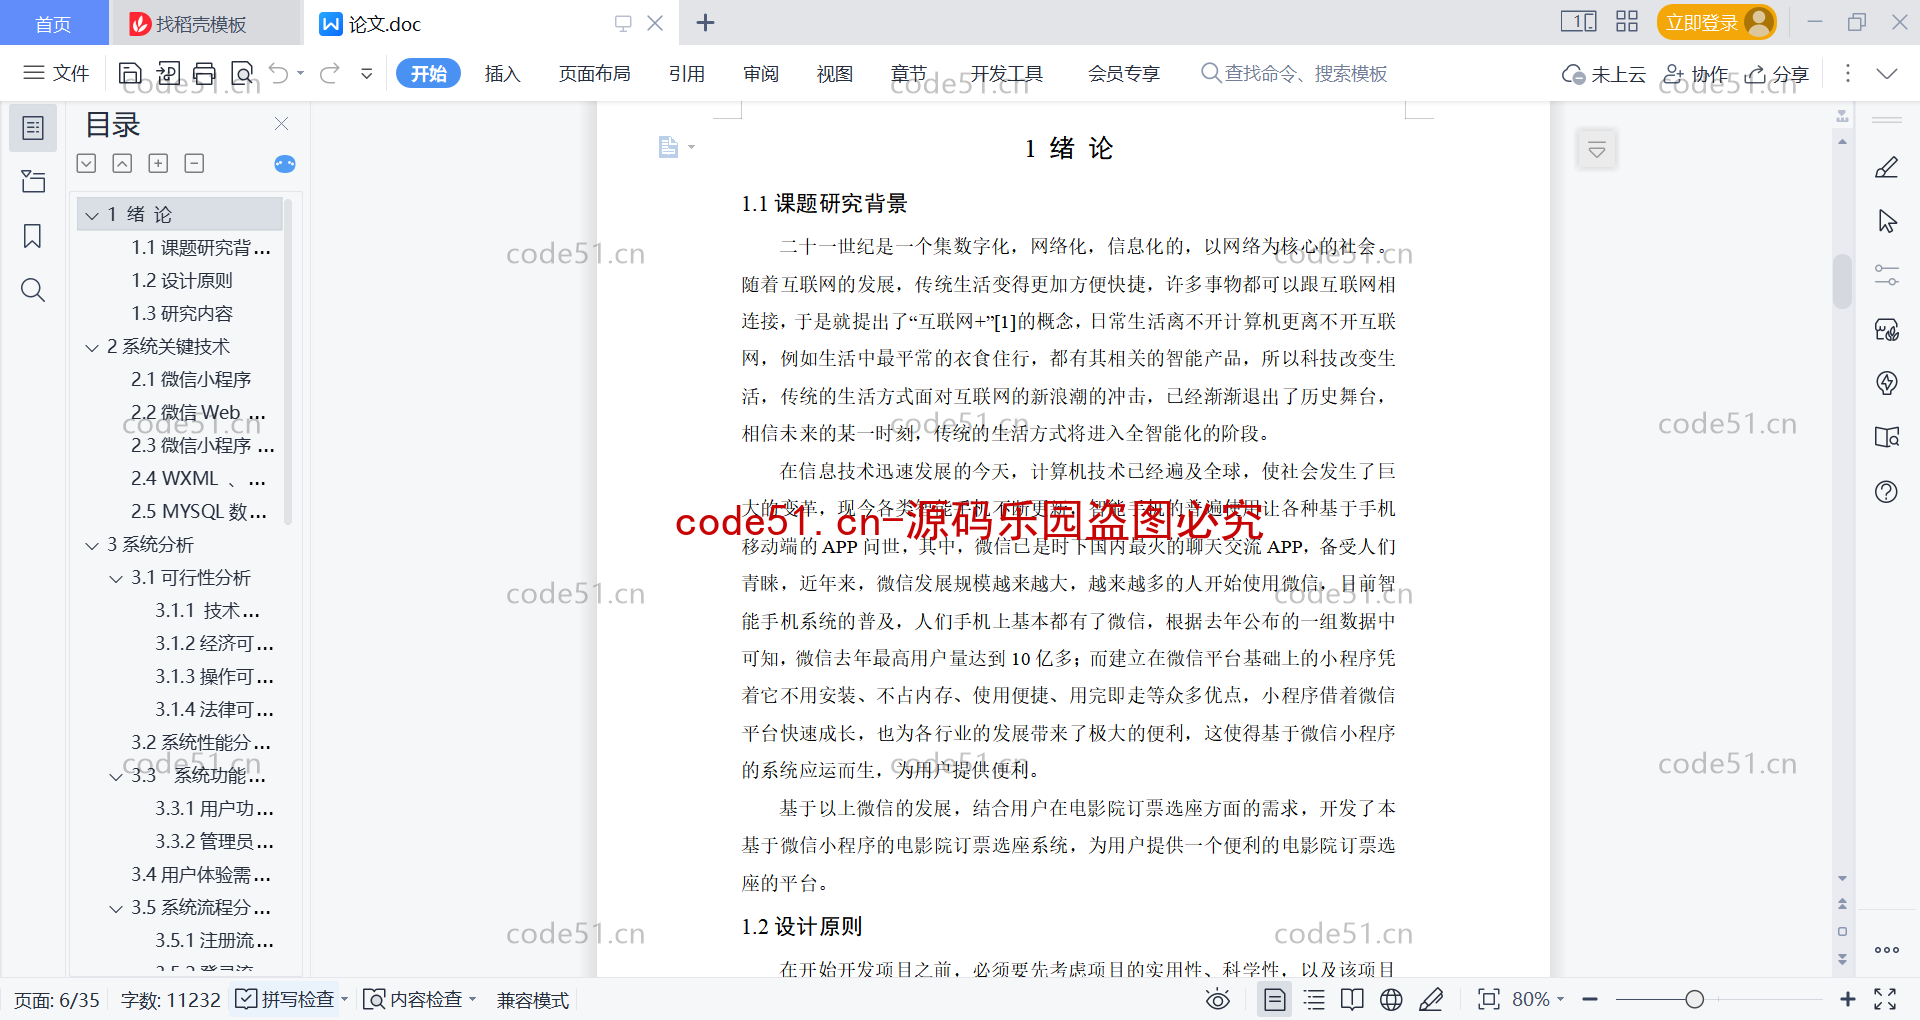1920x1020 pixels.
Task: Select the 插入 ribbon tab
Action: pos(502,73)
